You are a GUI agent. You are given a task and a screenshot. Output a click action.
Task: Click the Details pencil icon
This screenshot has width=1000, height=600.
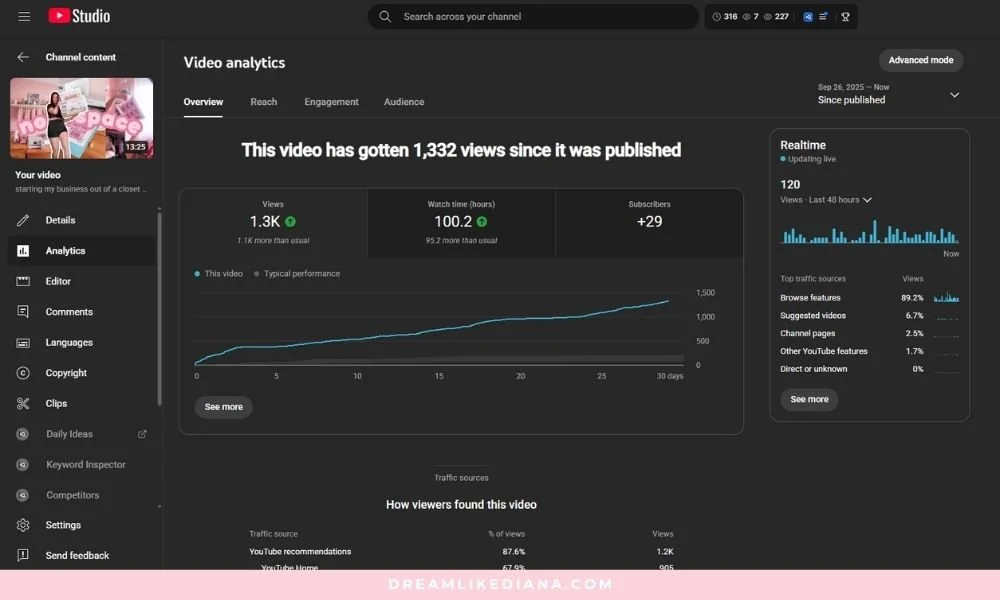tap(23, 220)
